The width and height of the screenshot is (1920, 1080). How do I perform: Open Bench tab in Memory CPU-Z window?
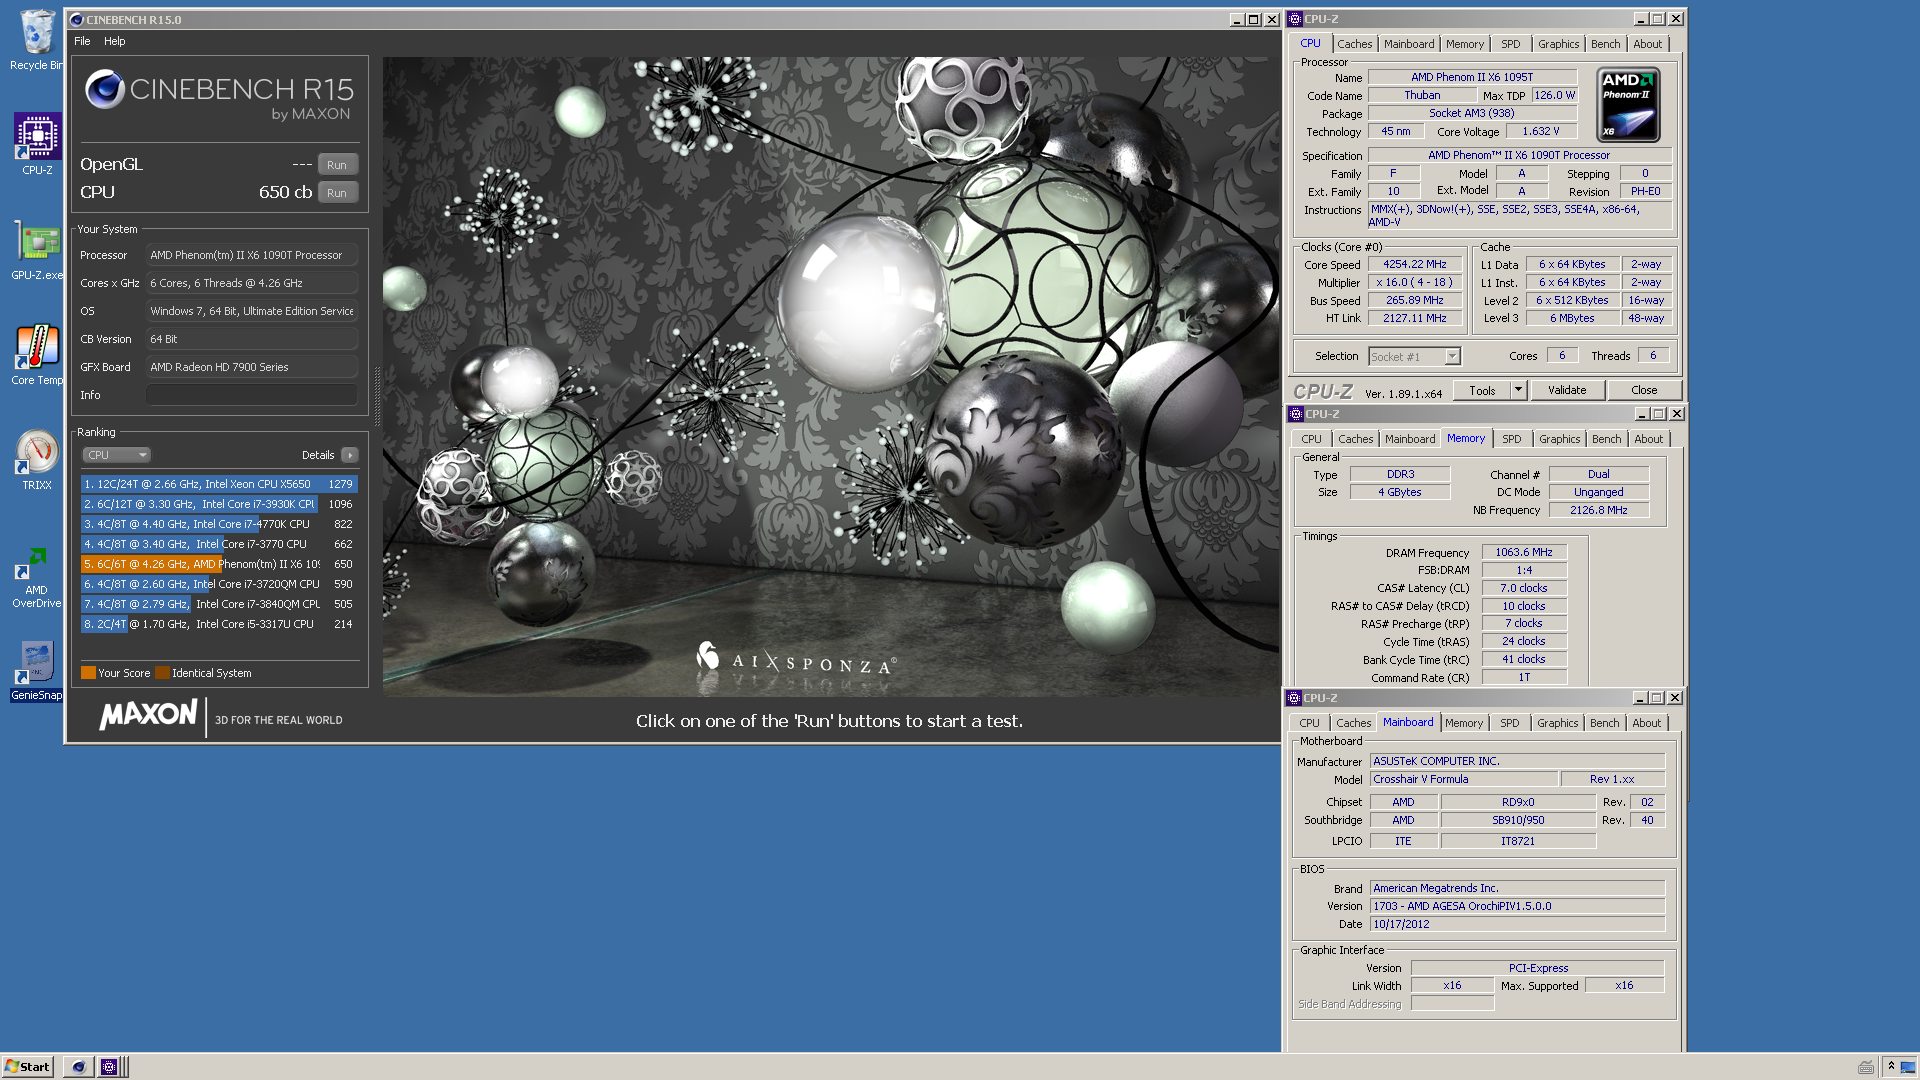point(1606,439)
